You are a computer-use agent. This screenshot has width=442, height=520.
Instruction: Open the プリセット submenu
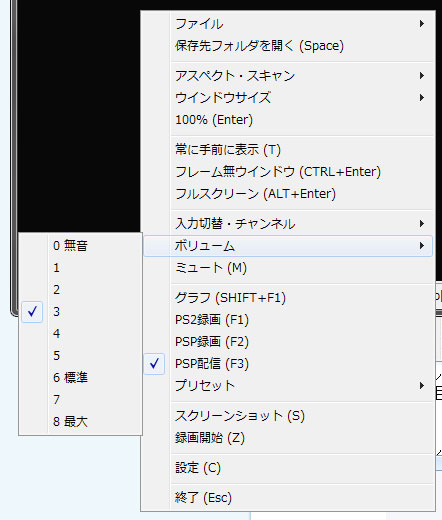coord(288,386)
